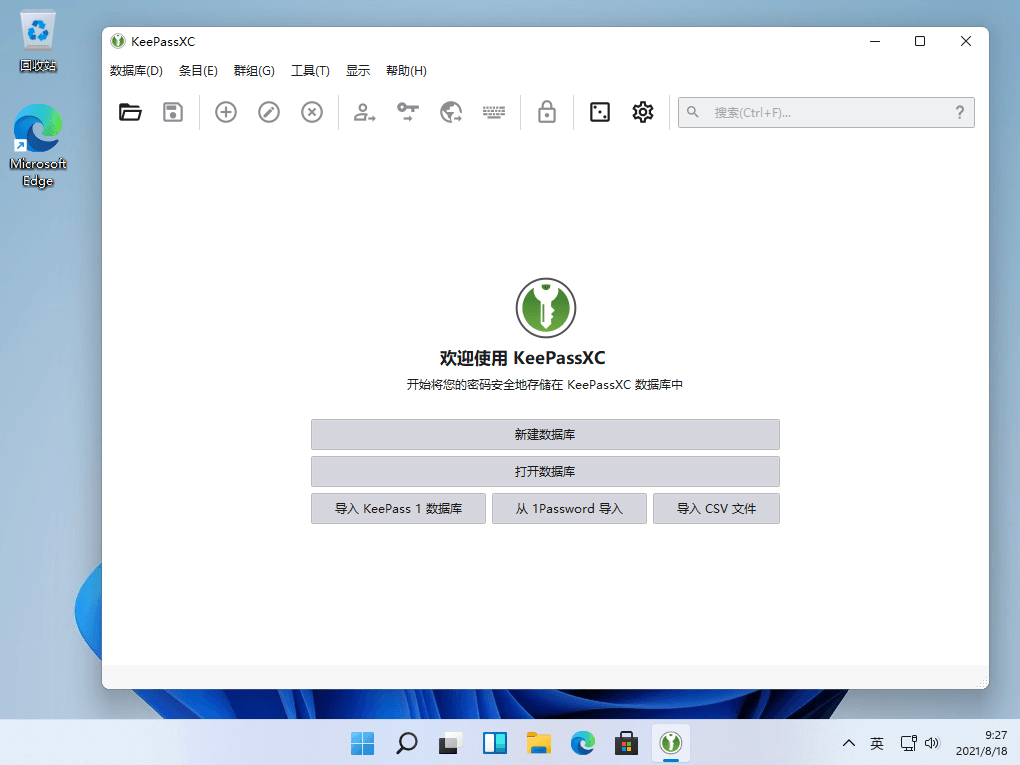The width and height of the screenshot is (1020, 765).
Task: Expand hidden system tray icons chevron
Action: click(849, 743)
